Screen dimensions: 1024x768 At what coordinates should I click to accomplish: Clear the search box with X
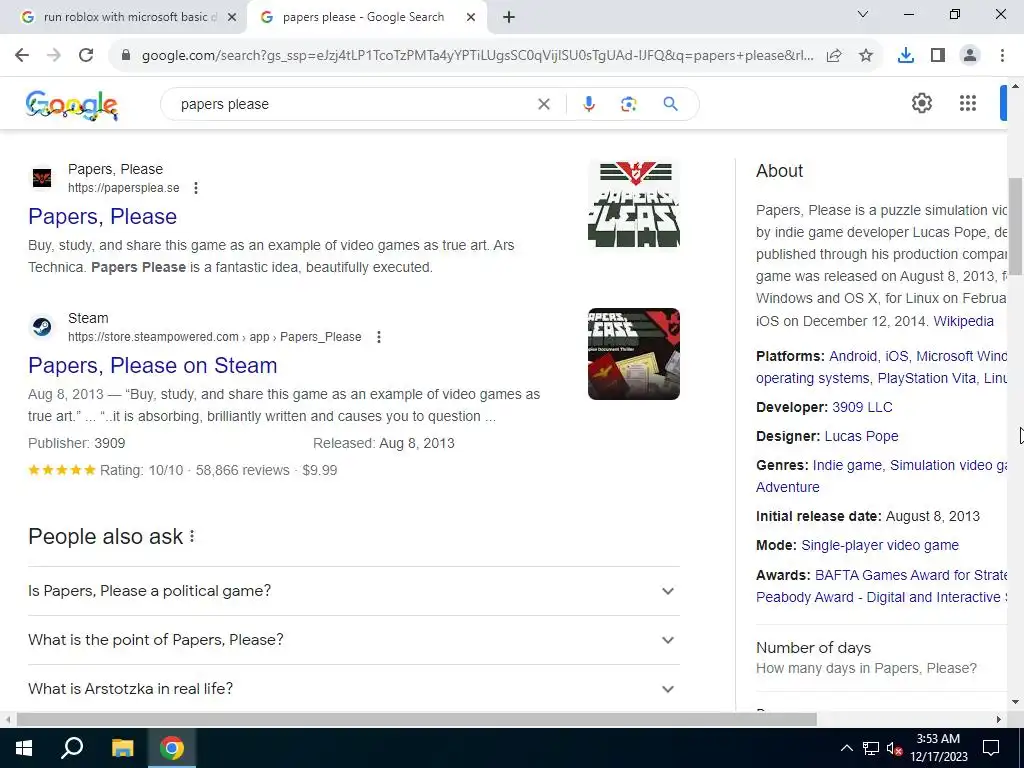(x=543, y=104)
